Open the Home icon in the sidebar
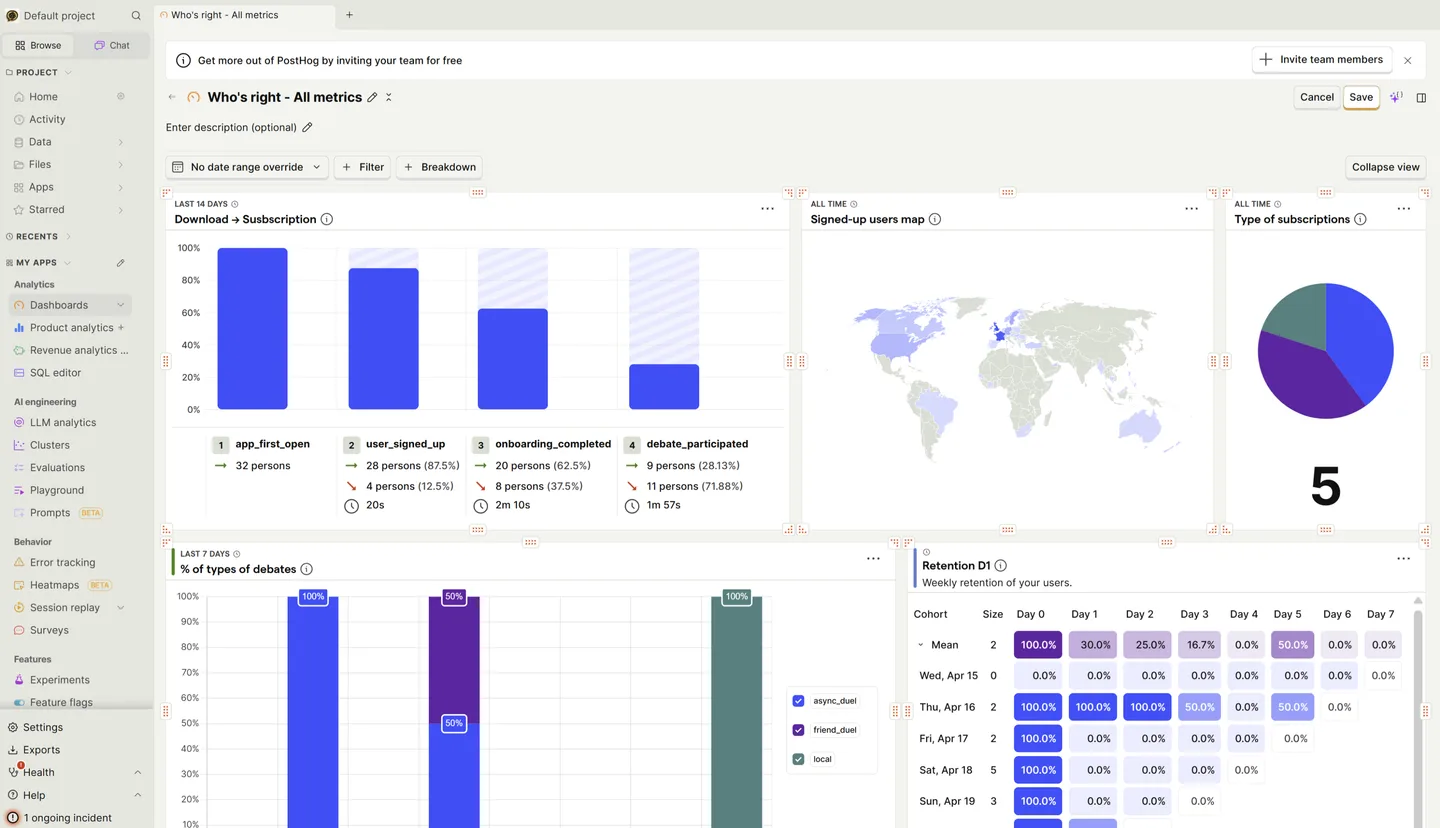 point(19,97)
